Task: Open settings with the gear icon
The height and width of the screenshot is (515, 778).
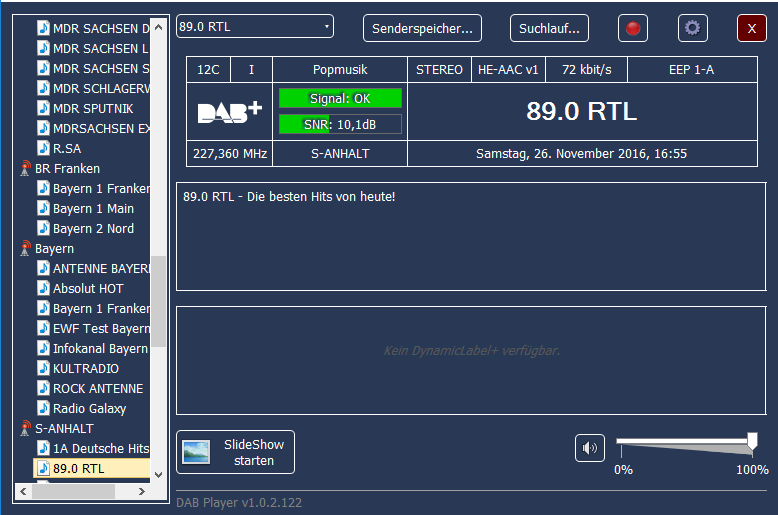Action: click(x=692, y=28)
